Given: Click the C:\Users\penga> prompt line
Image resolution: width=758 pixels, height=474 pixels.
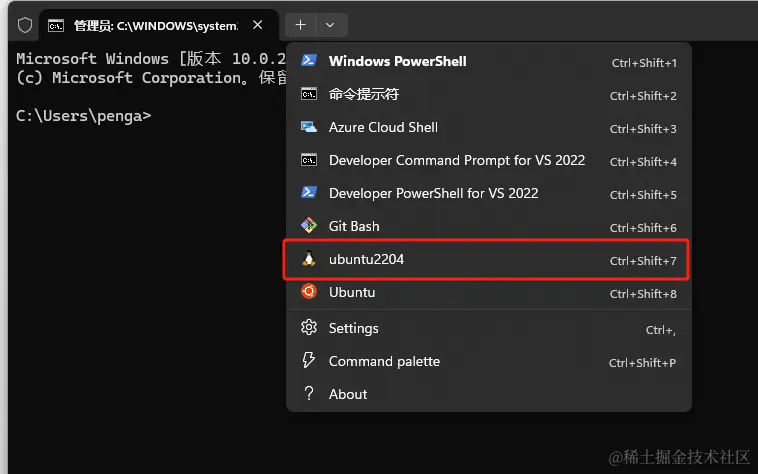Looking at the screenshot, I should click(x=84, y=116).
